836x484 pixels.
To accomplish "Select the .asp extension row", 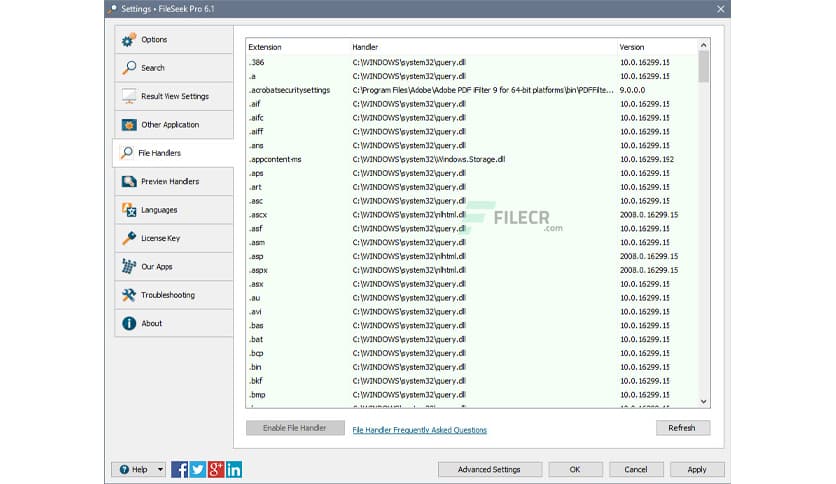I will pos(472,256).
